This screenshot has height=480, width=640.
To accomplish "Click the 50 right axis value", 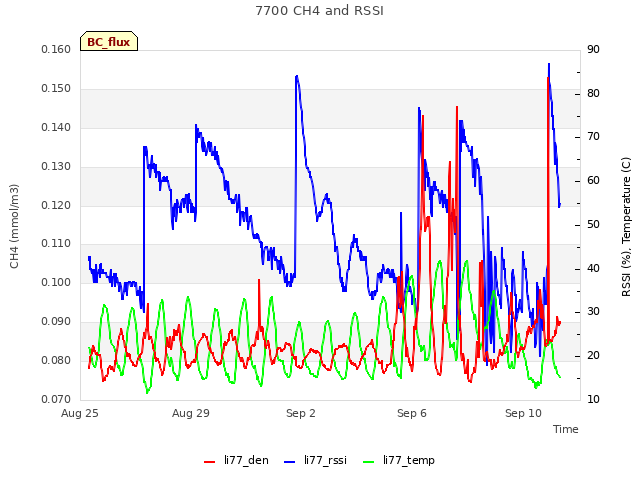I will coord(593,224).
